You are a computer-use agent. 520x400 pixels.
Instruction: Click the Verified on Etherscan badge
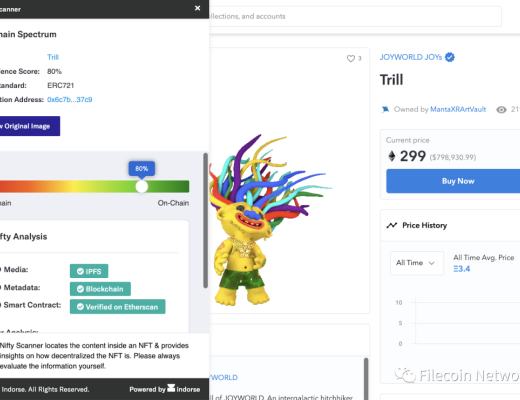point(118,307)
